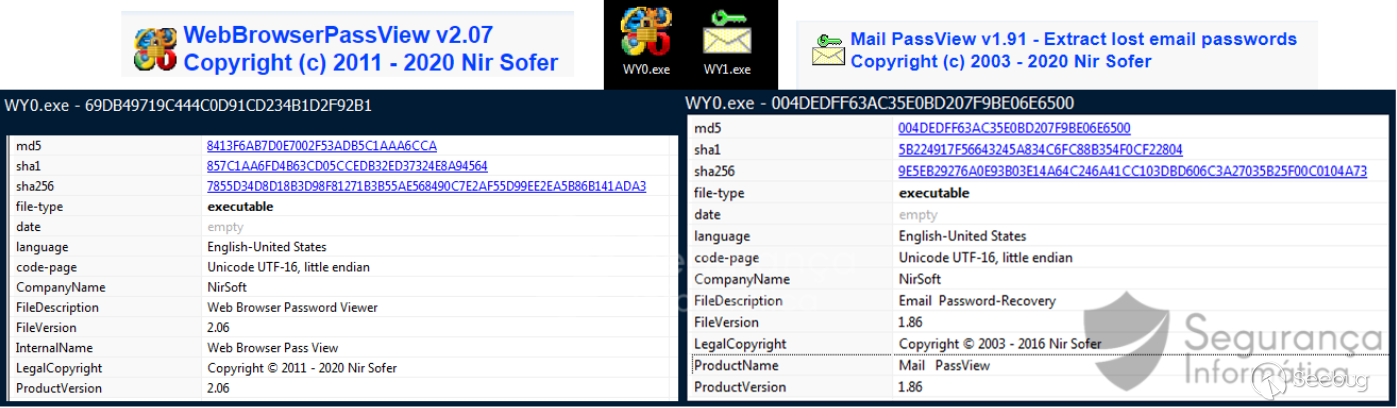Select ProductVersion value 1.86
Image resolution: width=1397 pixels, height=408 pixels.
coord(910,387)
